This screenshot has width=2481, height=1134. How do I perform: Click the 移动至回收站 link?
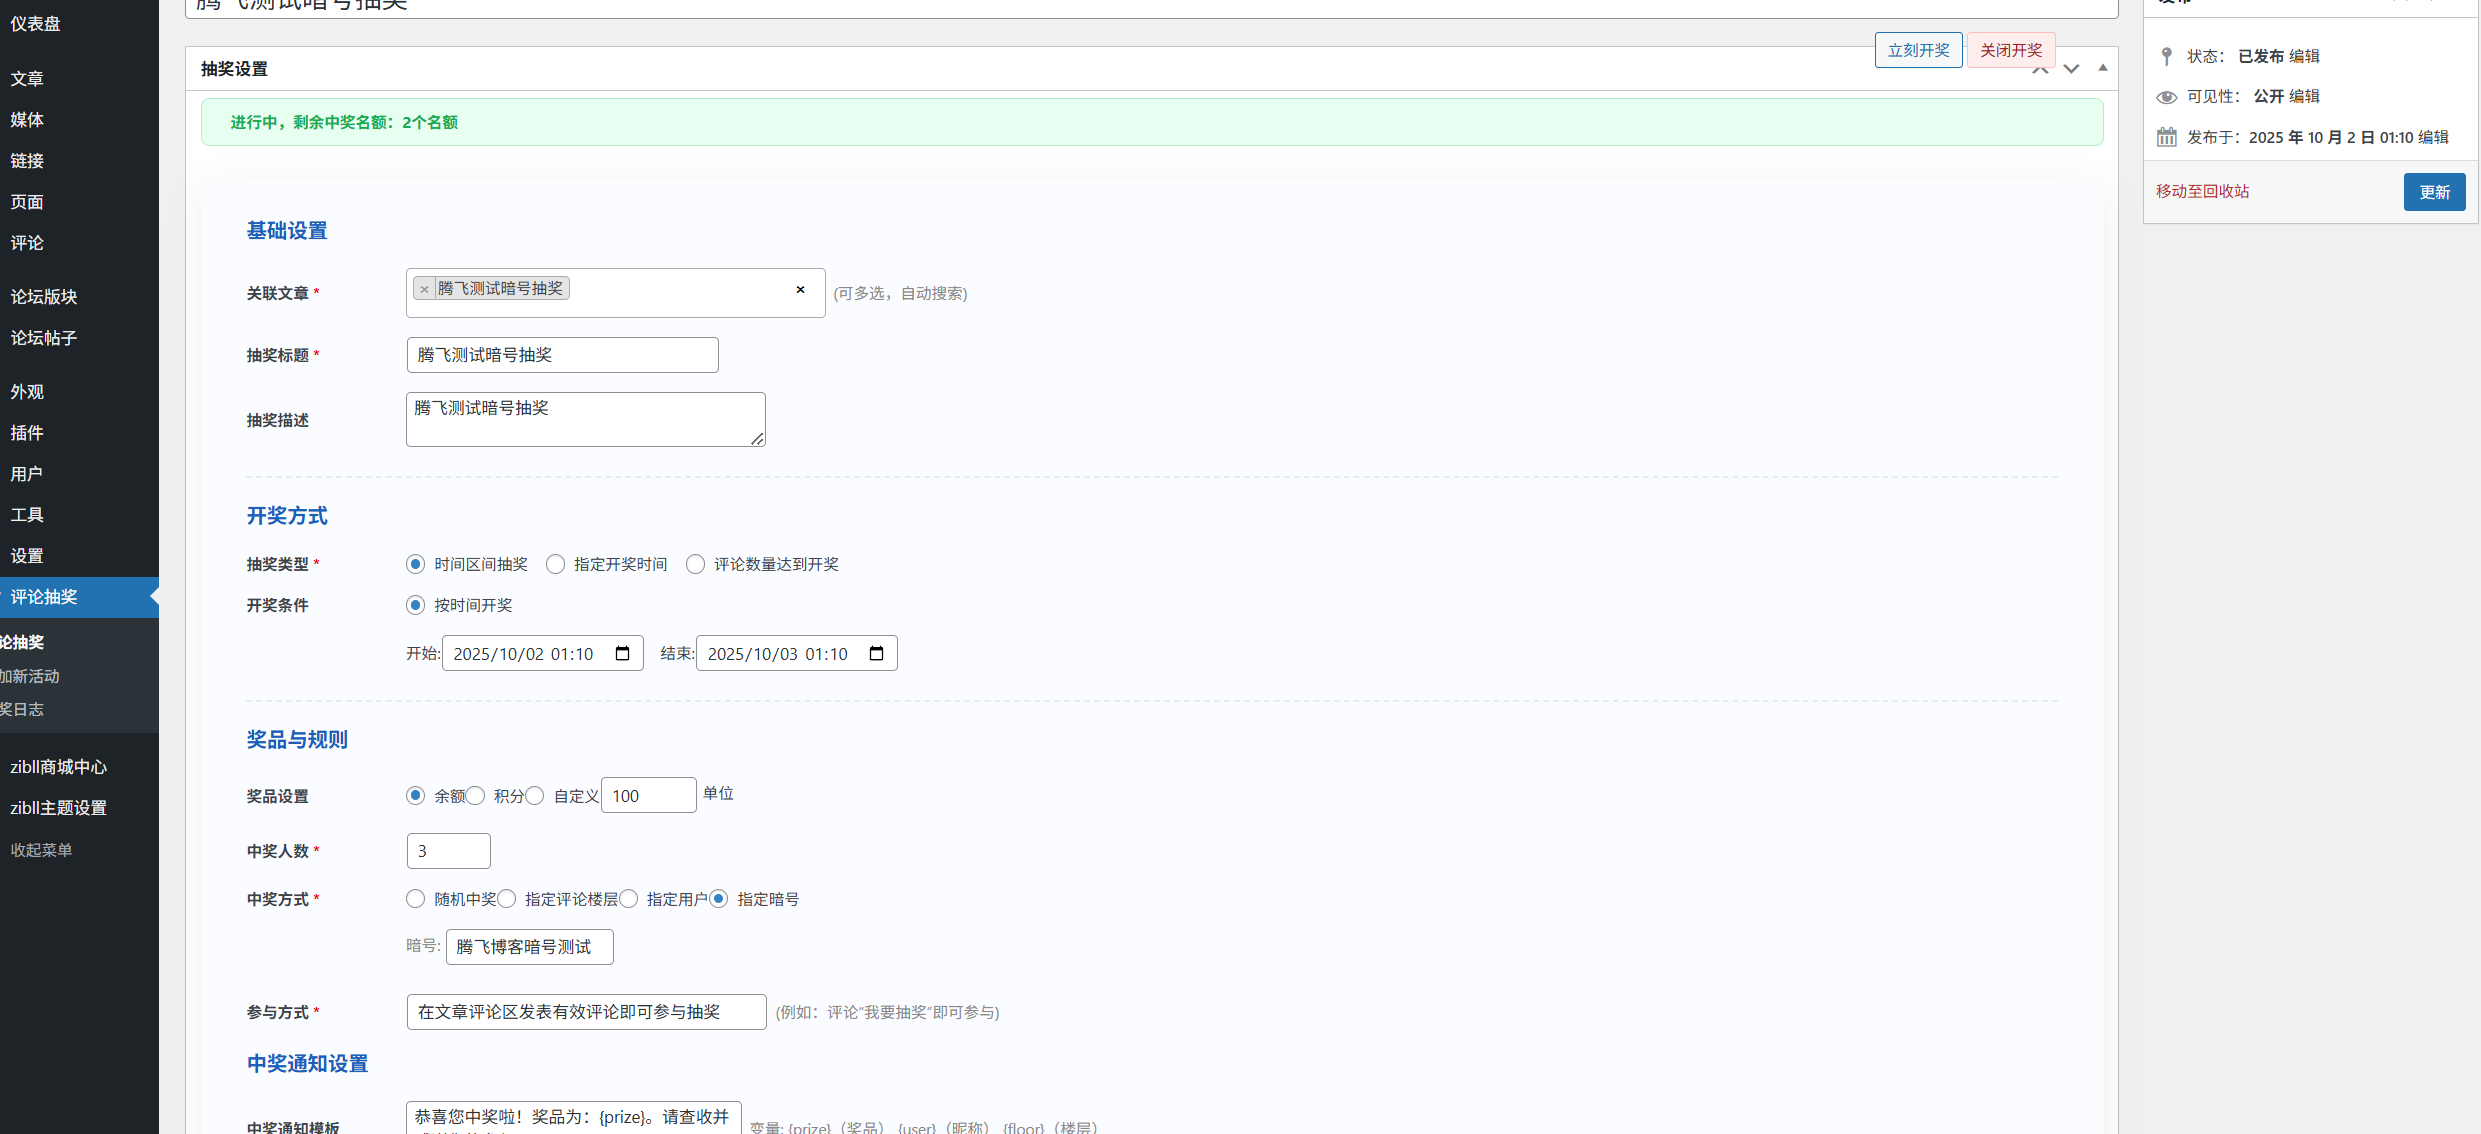tap(2202, 191)
